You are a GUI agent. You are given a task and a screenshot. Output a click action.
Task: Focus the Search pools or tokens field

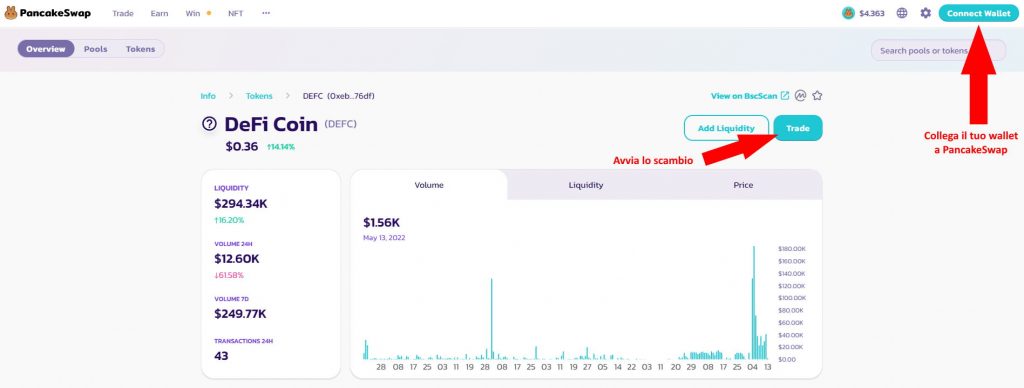938,50
